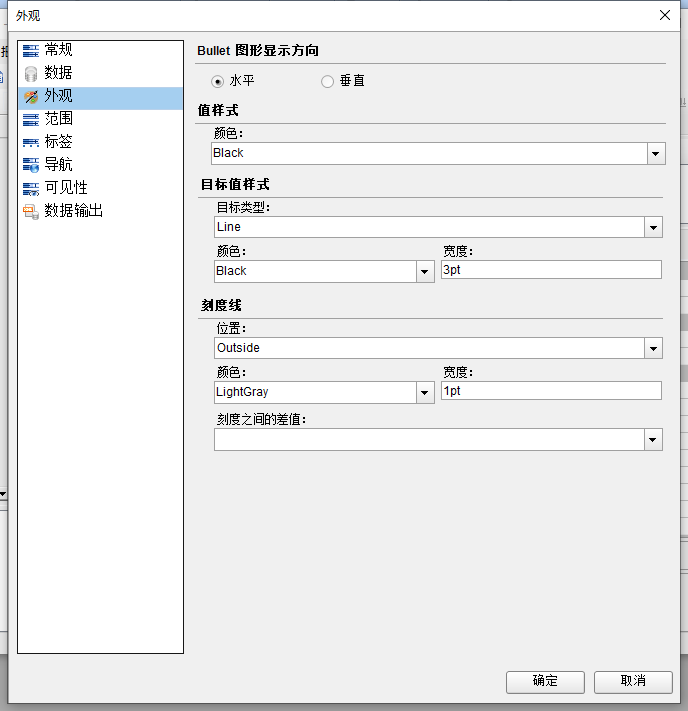Image resolution: width=688 pixels, height=711 pixels.
Task: Click the 可见性 icon in sidebar
Action: tap(31, 189)
